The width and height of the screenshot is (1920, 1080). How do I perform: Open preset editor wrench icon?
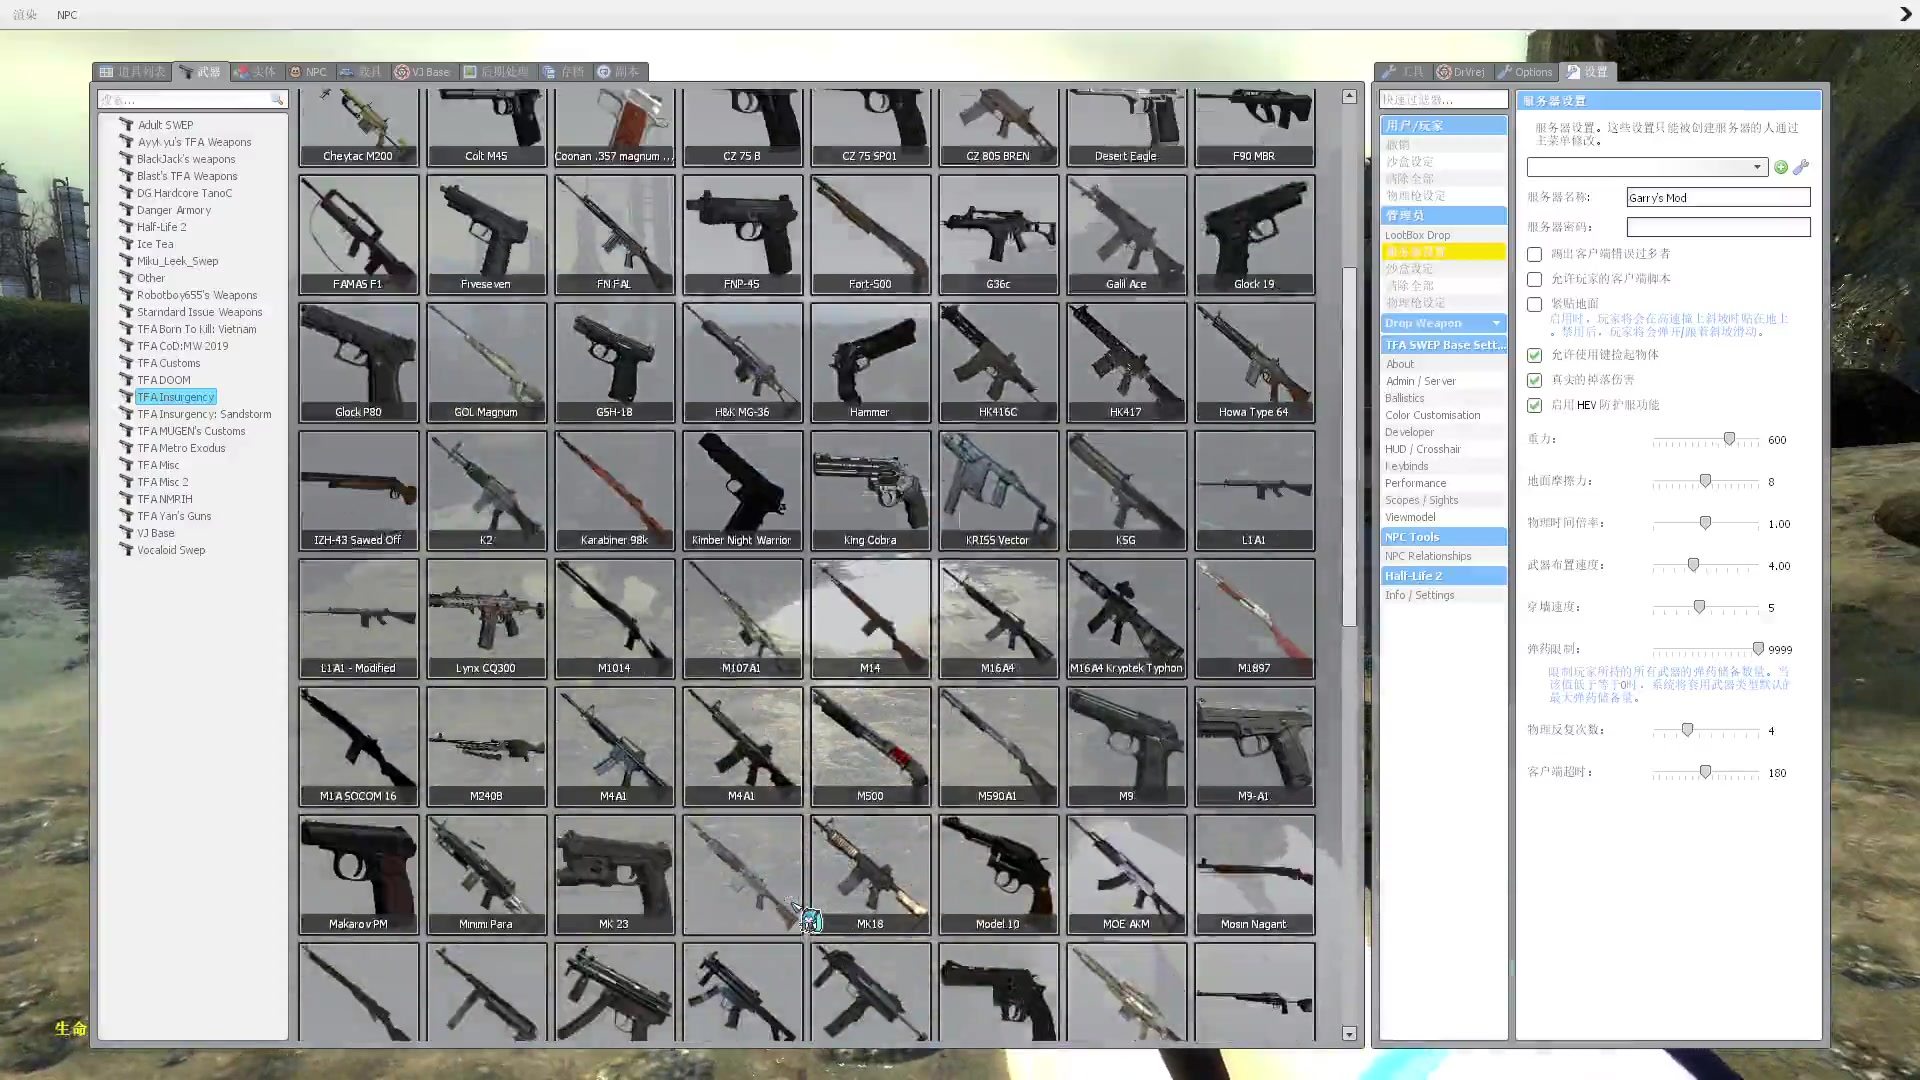click(1801, 167)
